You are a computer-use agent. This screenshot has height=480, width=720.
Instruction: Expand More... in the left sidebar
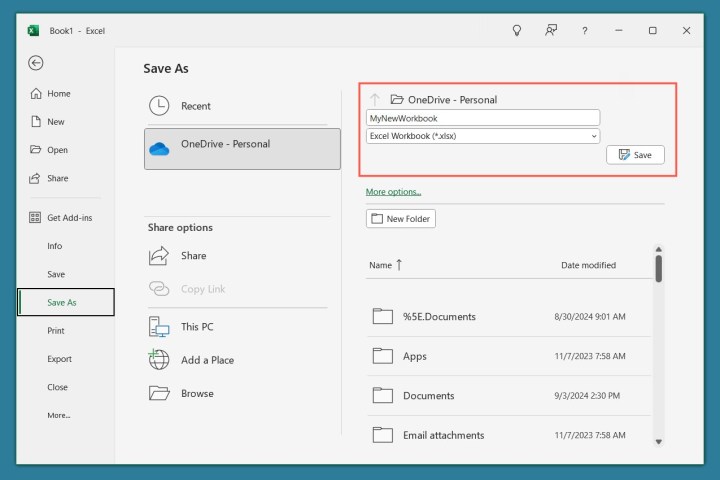pyautogui.click(x=58, y=415)
